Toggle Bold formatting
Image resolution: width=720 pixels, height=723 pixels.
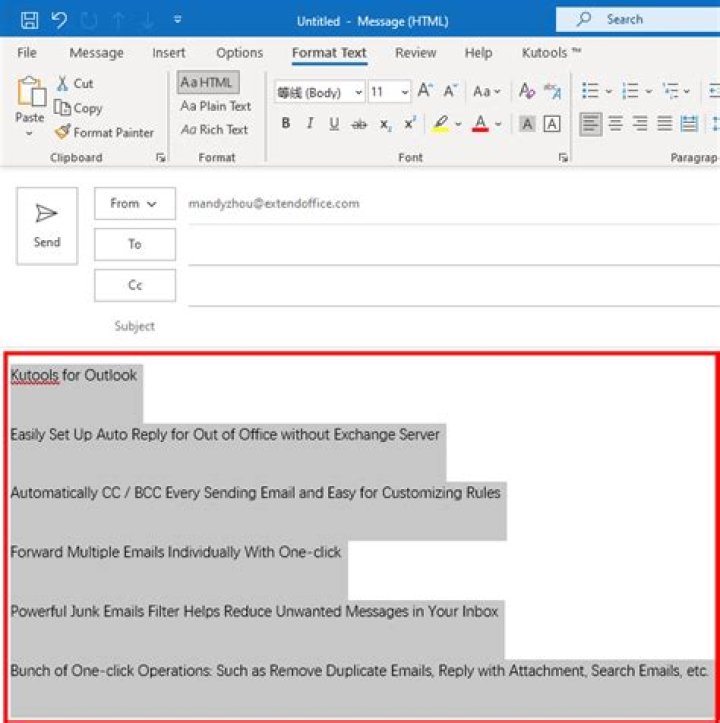pos(286,124)
